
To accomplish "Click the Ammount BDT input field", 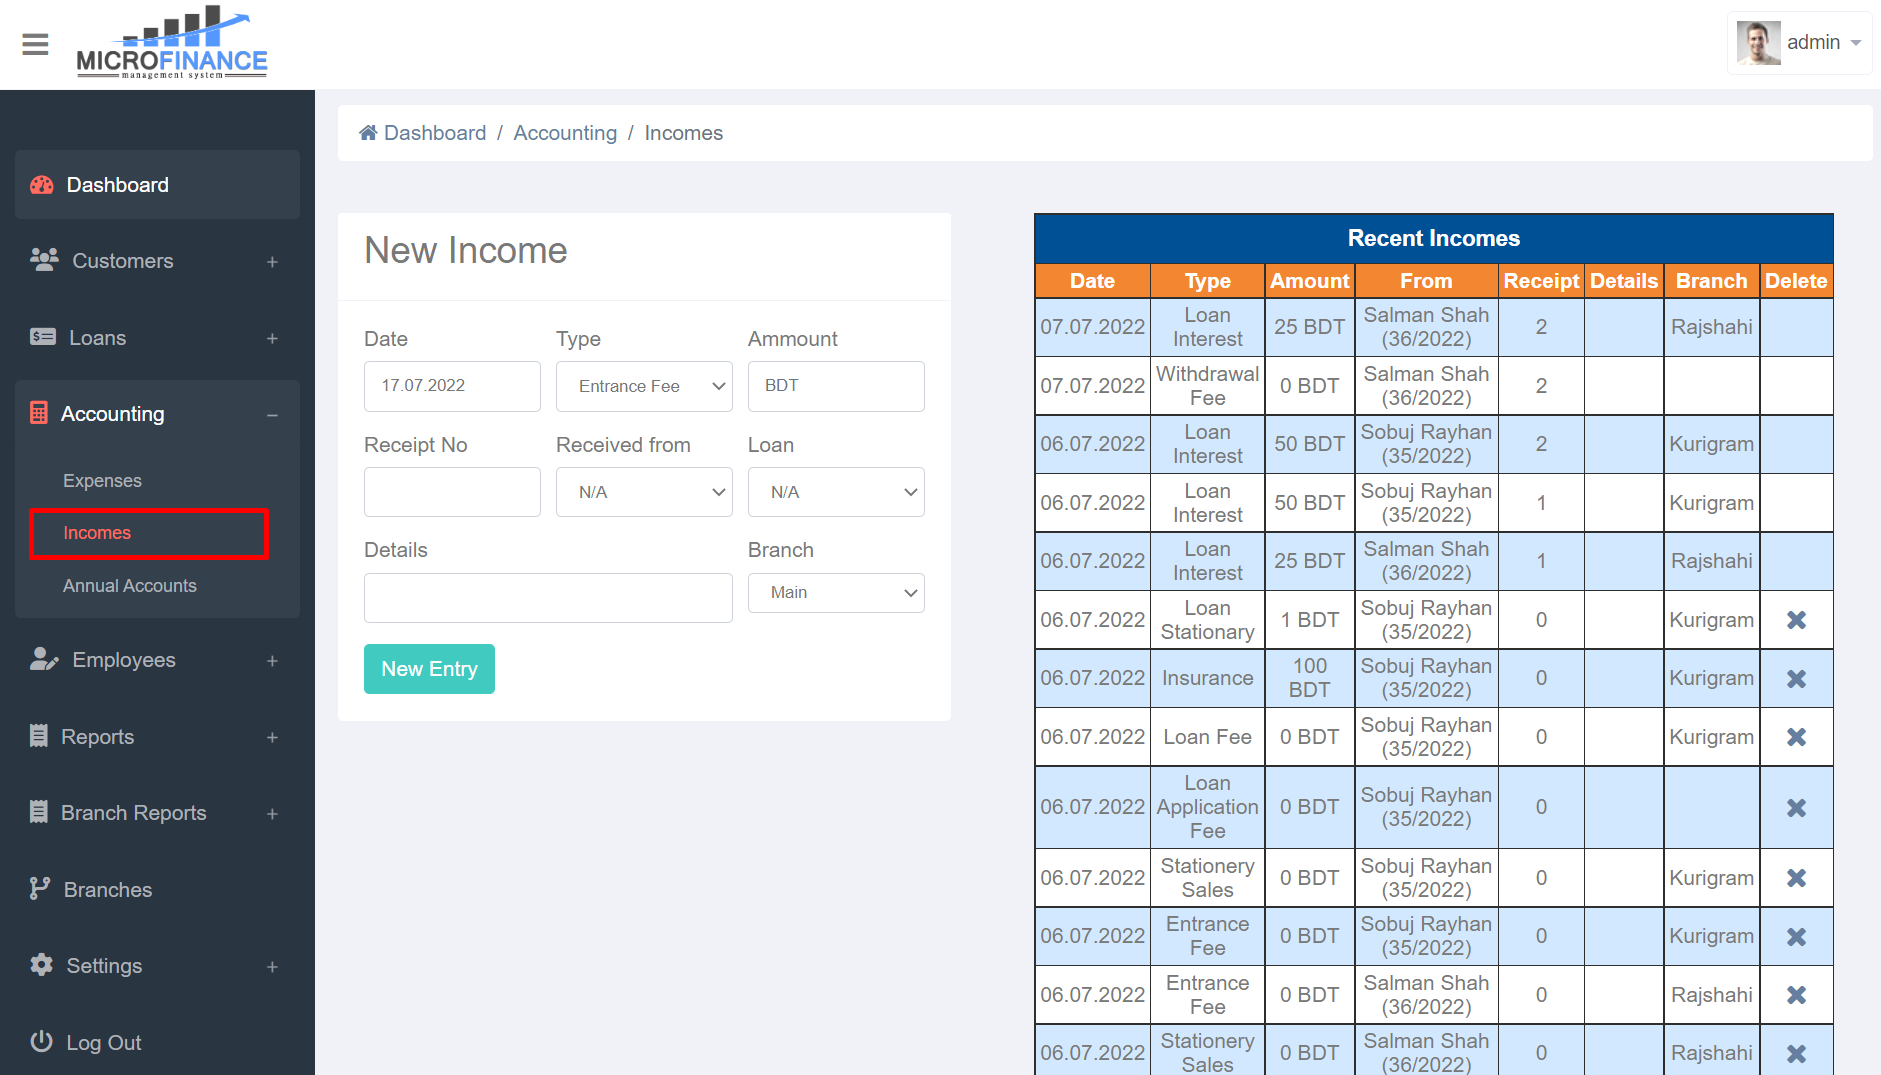I will 836,386.
